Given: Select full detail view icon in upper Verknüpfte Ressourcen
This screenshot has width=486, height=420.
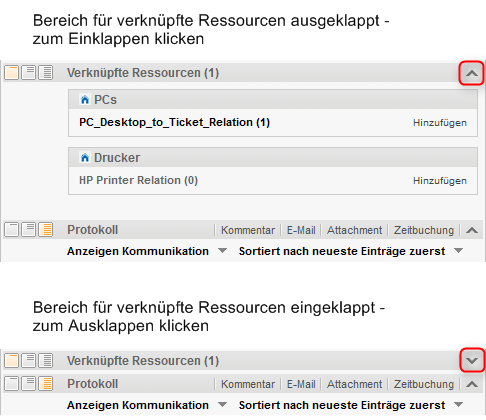Looking at the screenshot, I should coord(46,73).
